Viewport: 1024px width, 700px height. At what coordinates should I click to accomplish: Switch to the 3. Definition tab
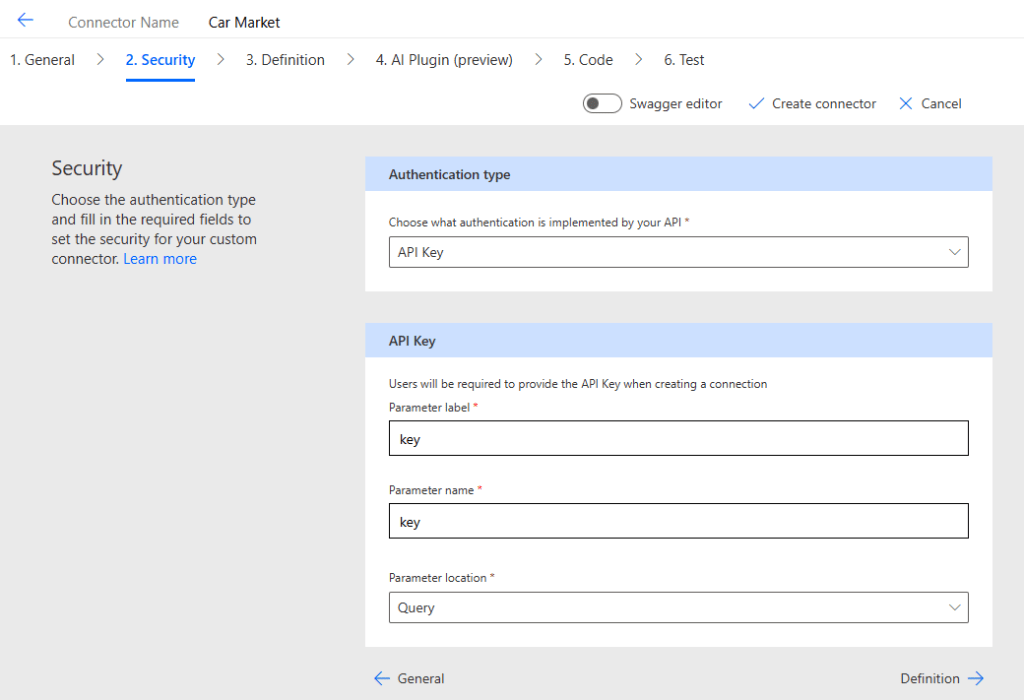point(285,60)
